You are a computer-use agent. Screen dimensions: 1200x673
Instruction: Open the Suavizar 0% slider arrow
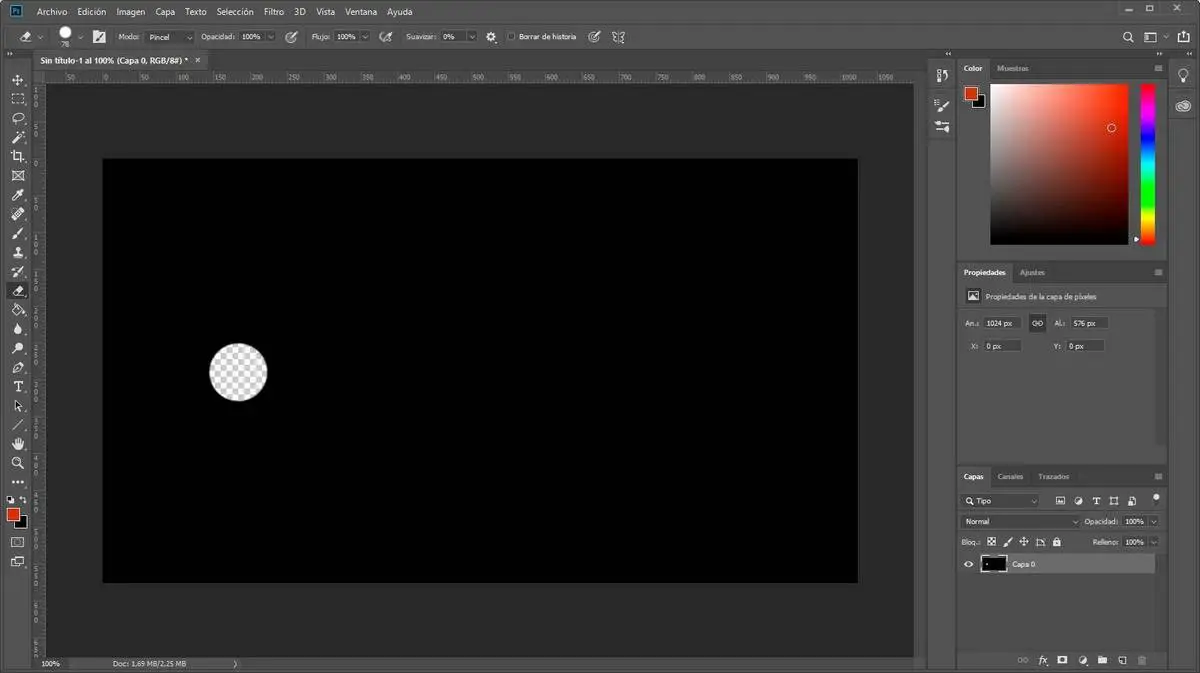(x=471, y=37)
